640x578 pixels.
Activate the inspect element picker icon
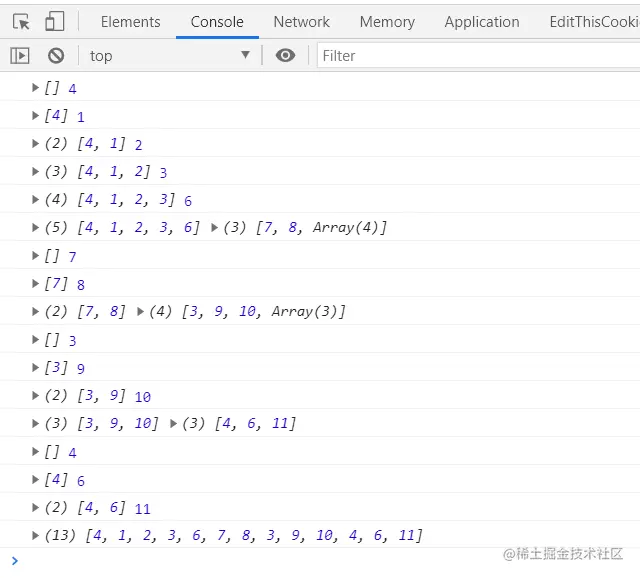pyautogui.click(x=21, y=22)
